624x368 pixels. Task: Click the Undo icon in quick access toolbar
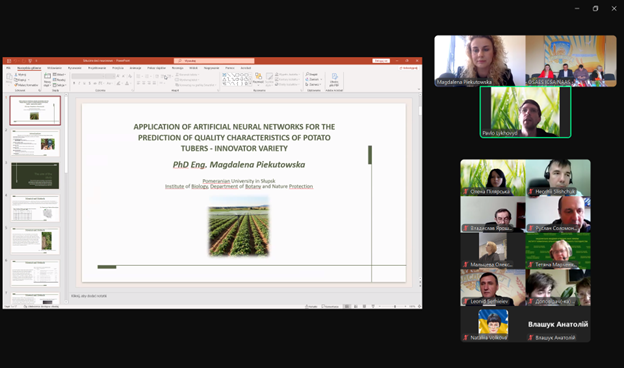pyautogui.click(x=16, y=61)
